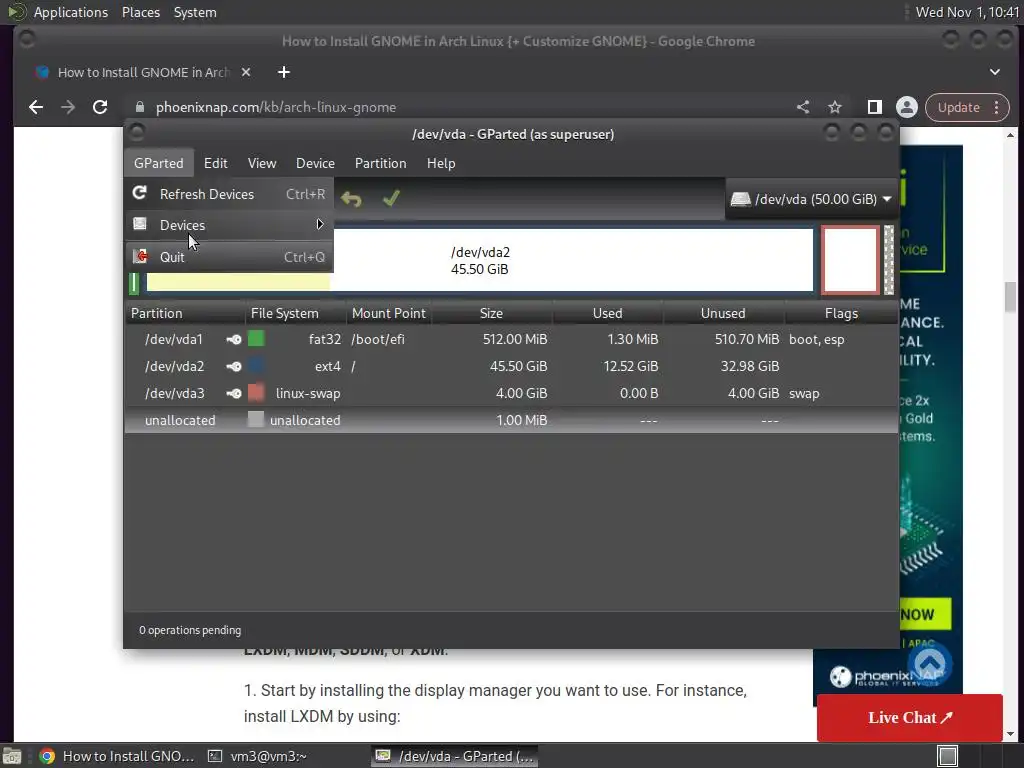This screenshot has height=768, width=1024.
Task: Select /dev/vda2 block in the disk map
Action: click(479, 260)
